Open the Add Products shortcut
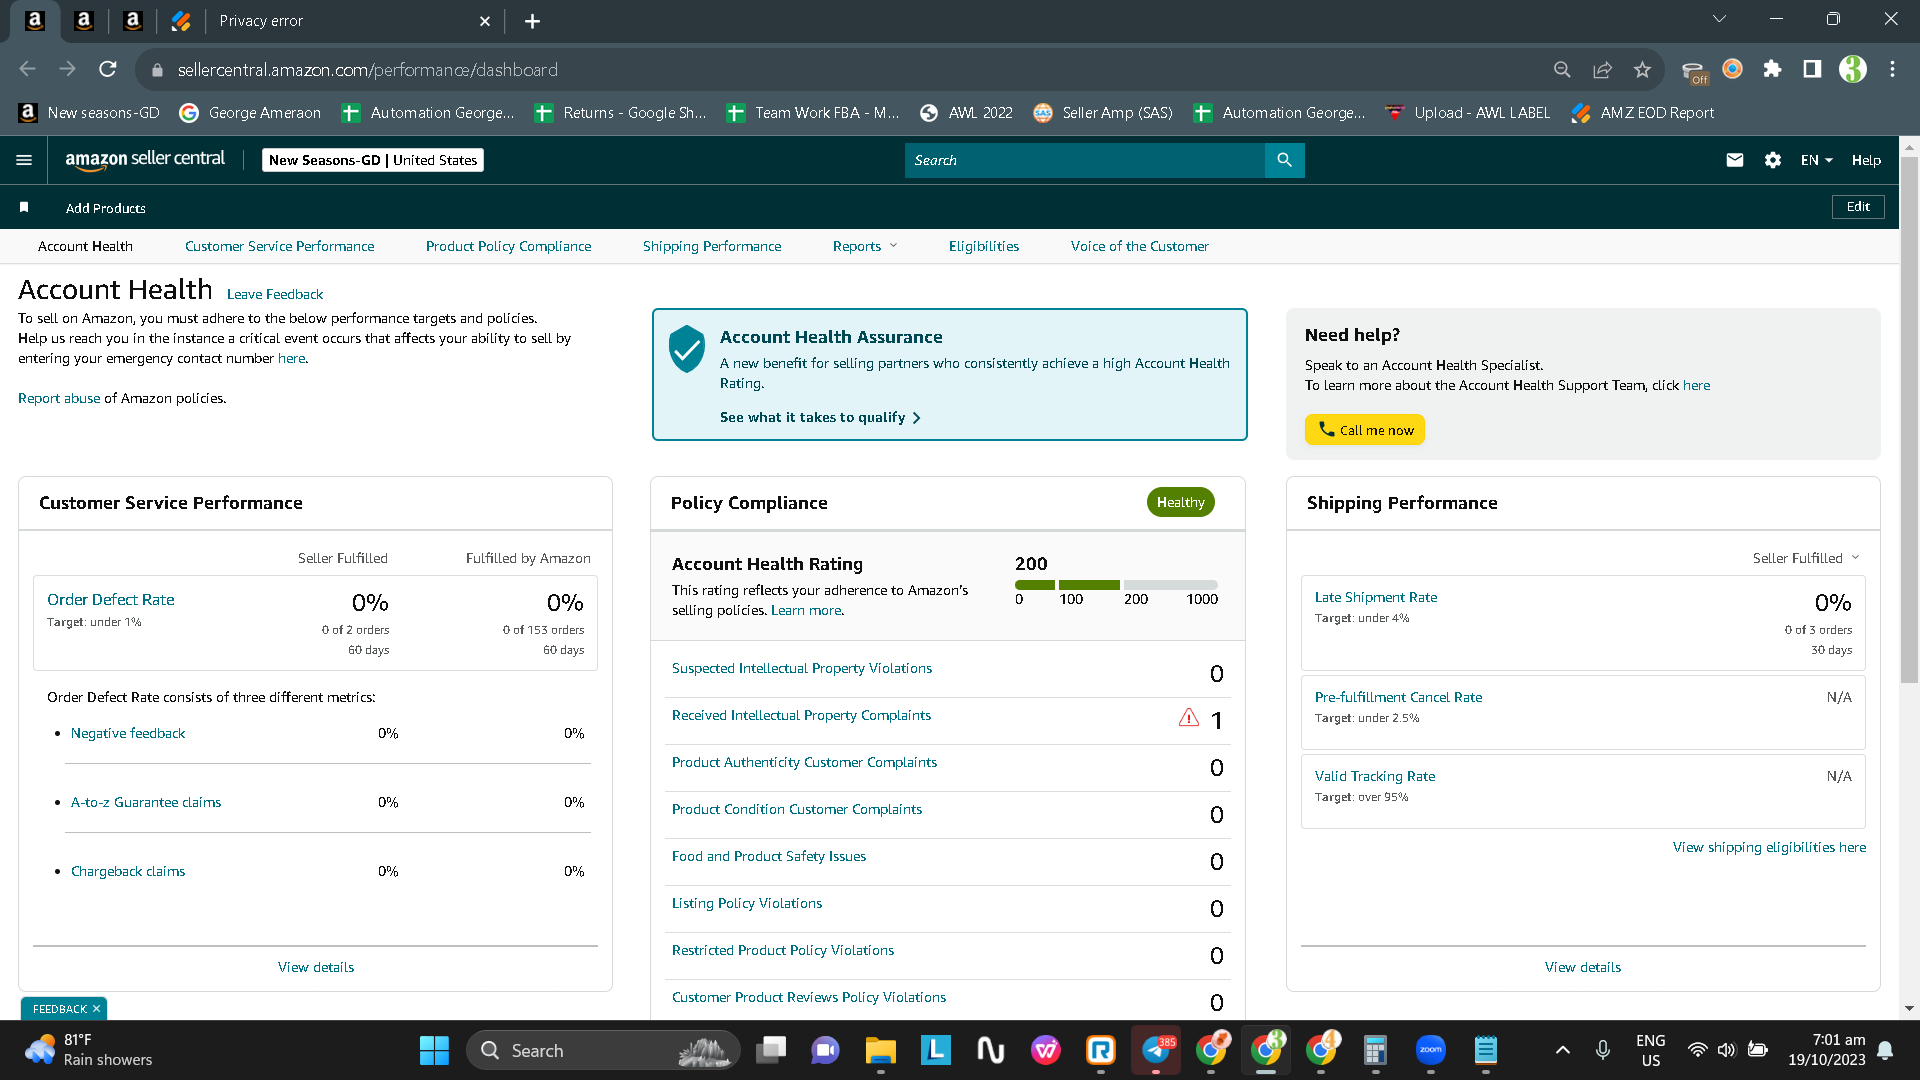This screenshot has height=1080, width=1920. pos(106,208)
